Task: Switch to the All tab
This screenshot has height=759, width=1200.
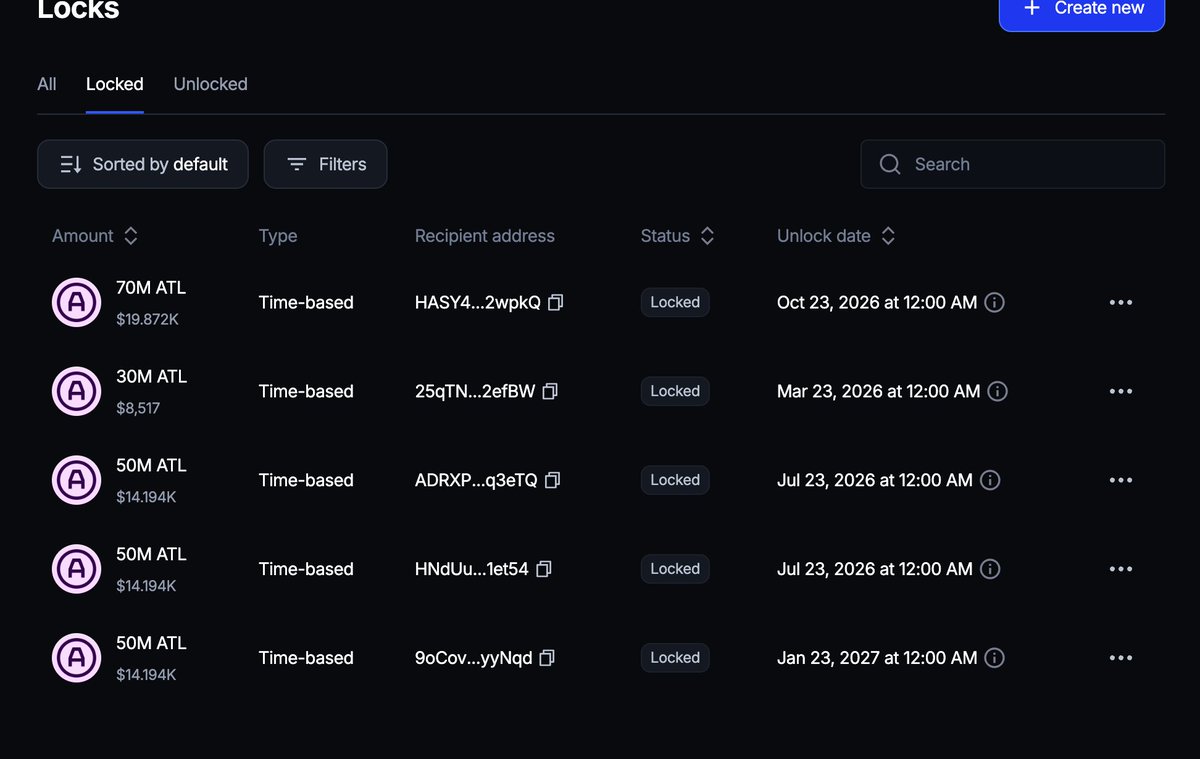Action: click(47, 84)
